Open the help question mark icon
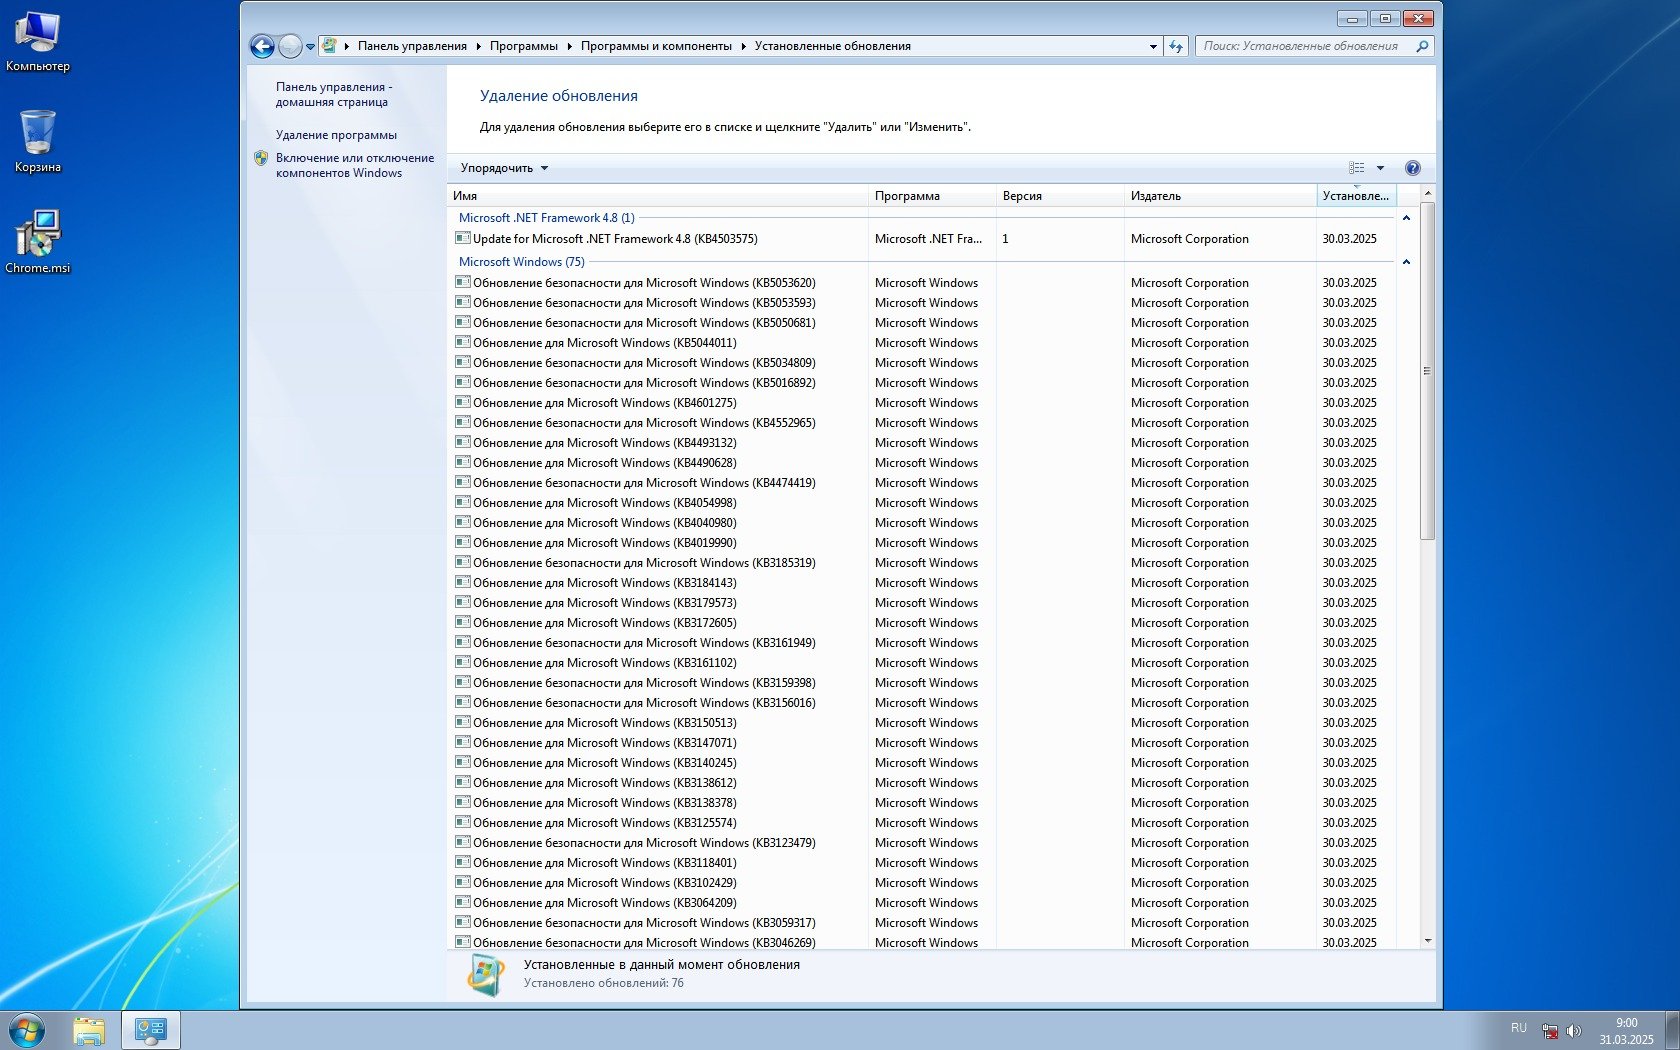Viewport: 1680px width, 1050px height. click(1412, 168)
